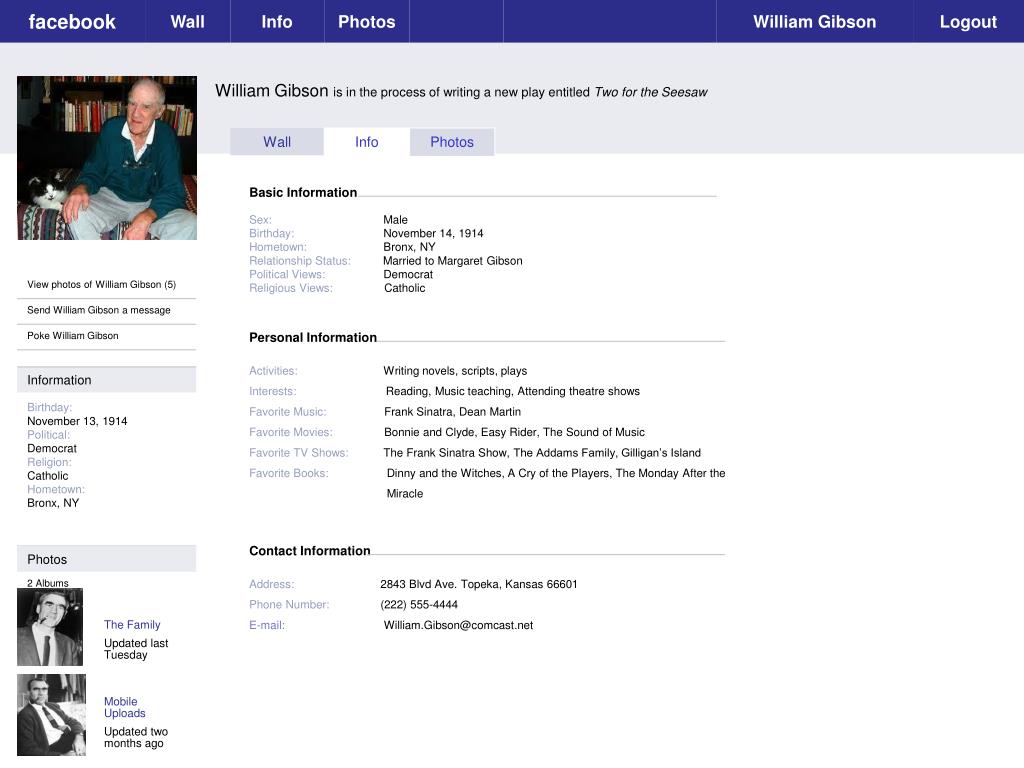Viewport: 1024px width, 768px height.
Task: Click the status title Two for the Seesaw
Action: 650,92
